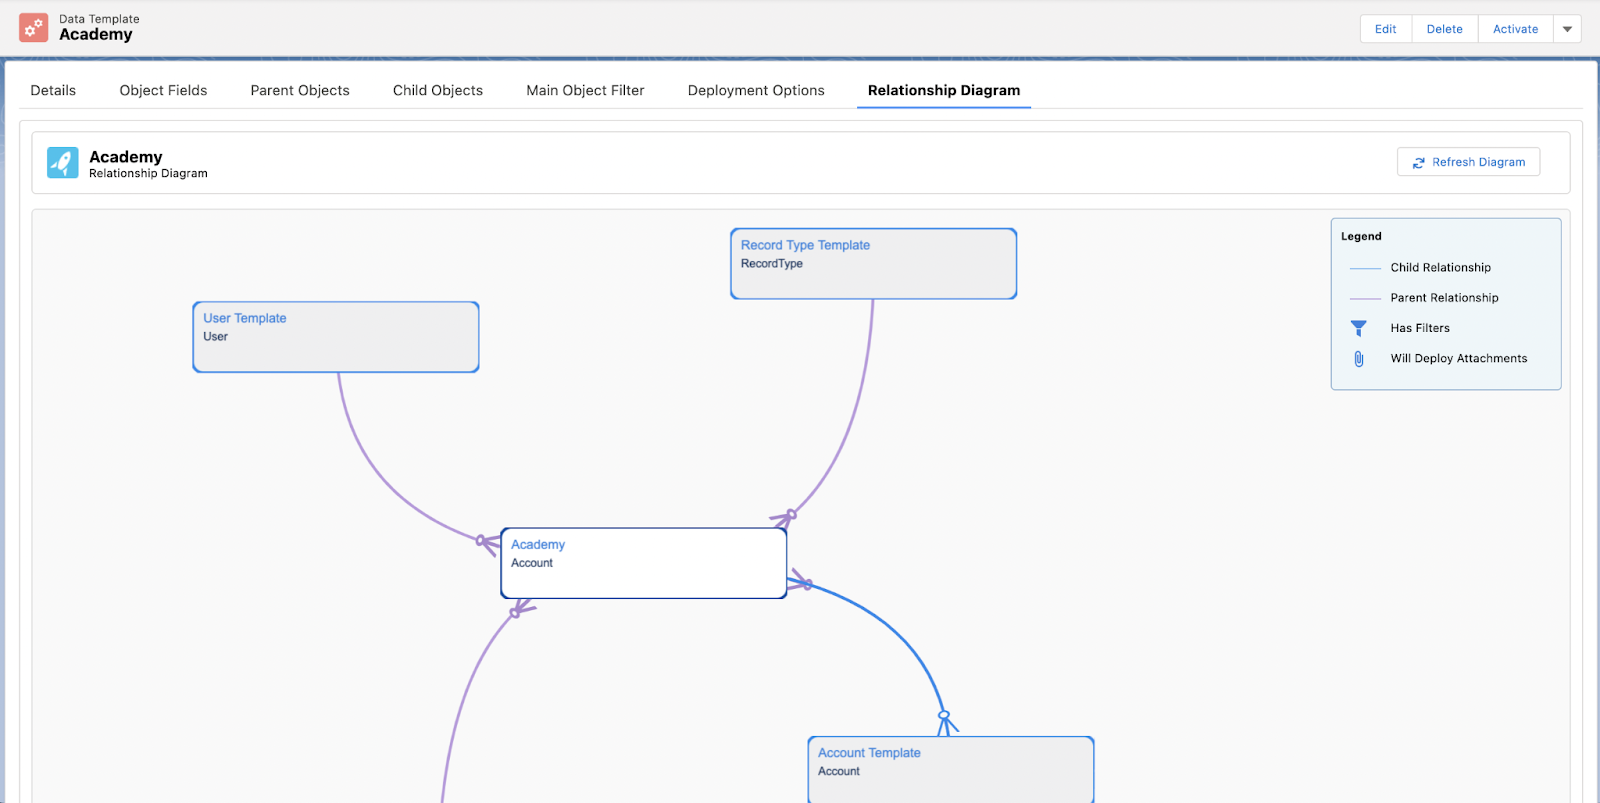Screen dimensions: 1600x803
Task: Open the dropdown arrow next to Activate
Action: pyautogui.click(x=1567, y=29)
